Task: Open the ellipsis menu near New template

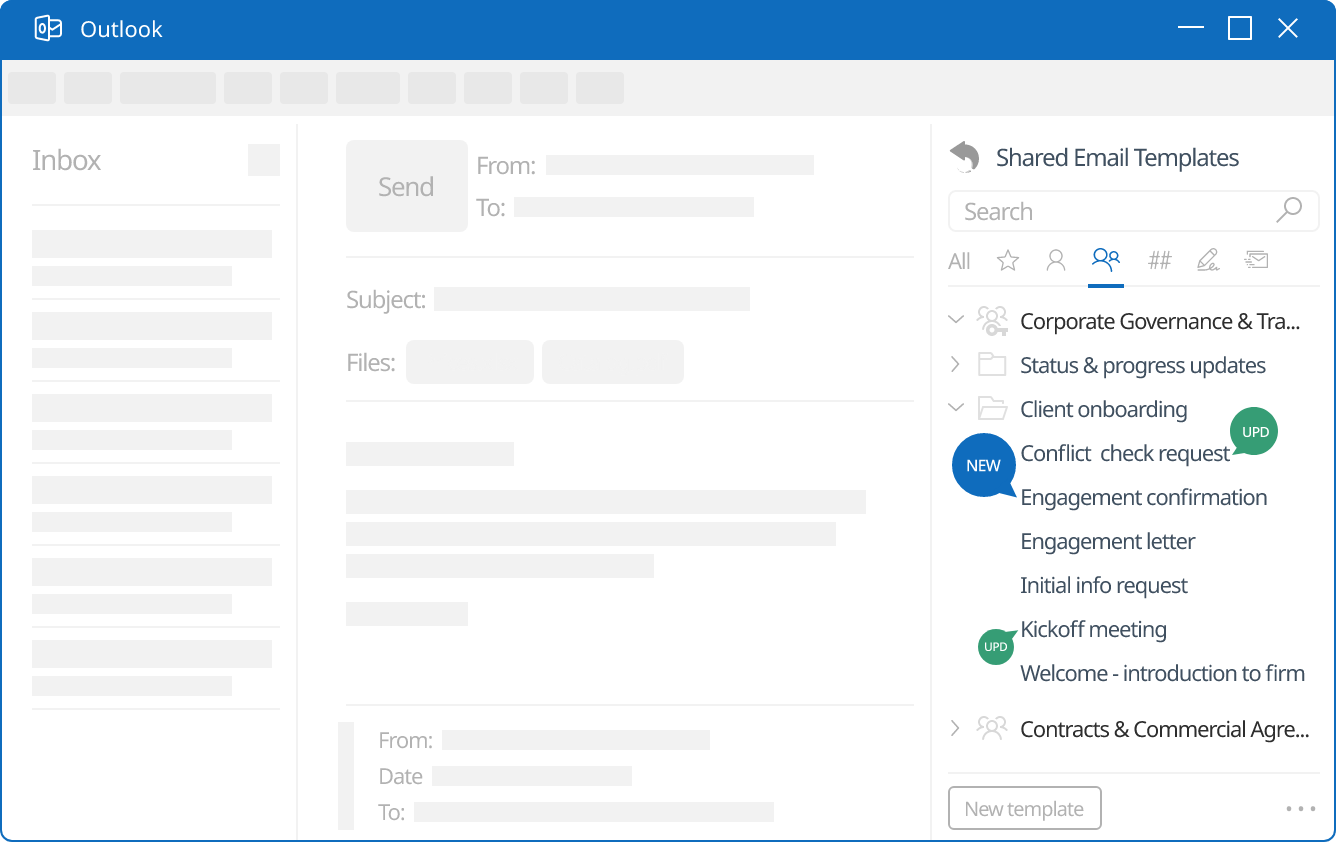Action: pos(1300,808)
